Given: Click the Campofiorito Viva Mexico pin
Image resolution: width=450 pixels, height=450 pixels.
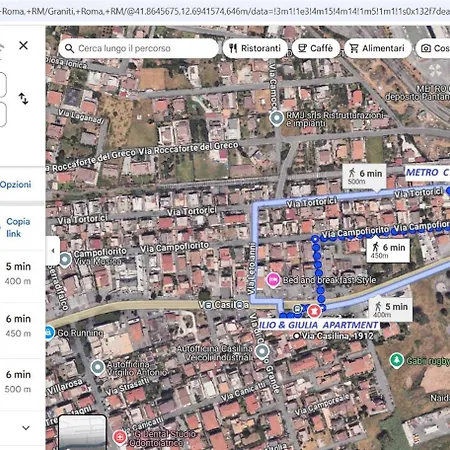Looking at the screenshot, I should click(x=65, y=259).
